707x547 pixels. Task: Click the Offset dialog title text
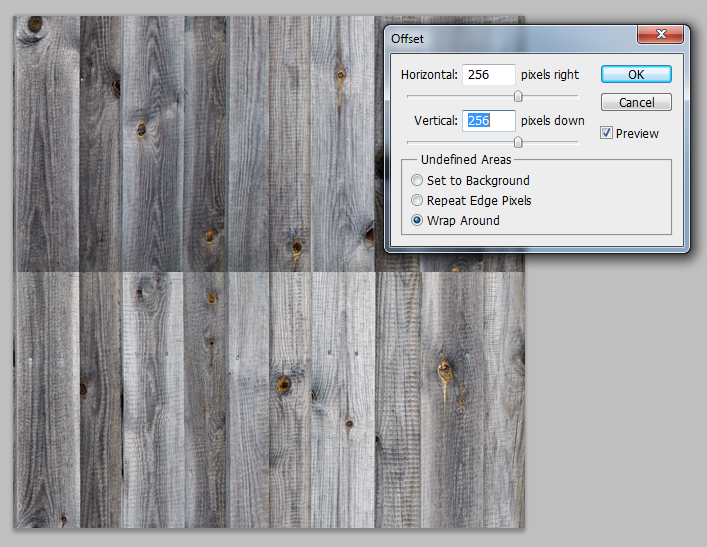coord(407,39)
